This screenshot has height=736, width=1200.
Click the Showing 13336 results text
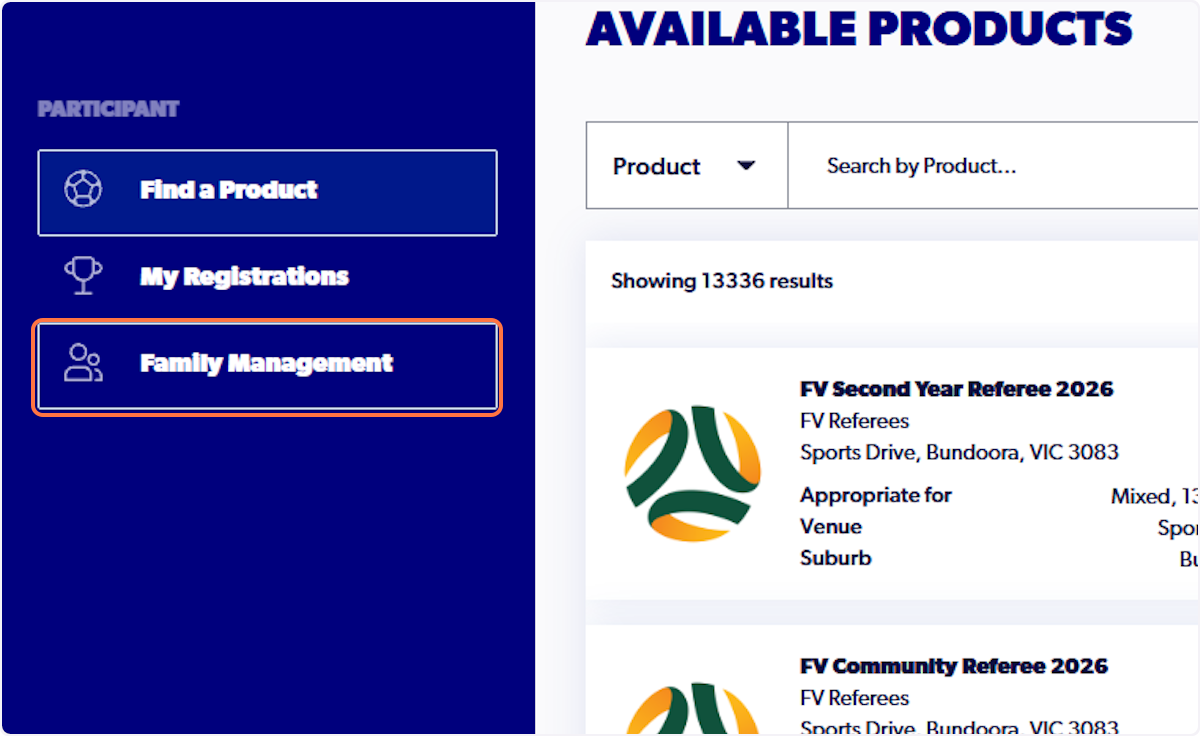721,281
